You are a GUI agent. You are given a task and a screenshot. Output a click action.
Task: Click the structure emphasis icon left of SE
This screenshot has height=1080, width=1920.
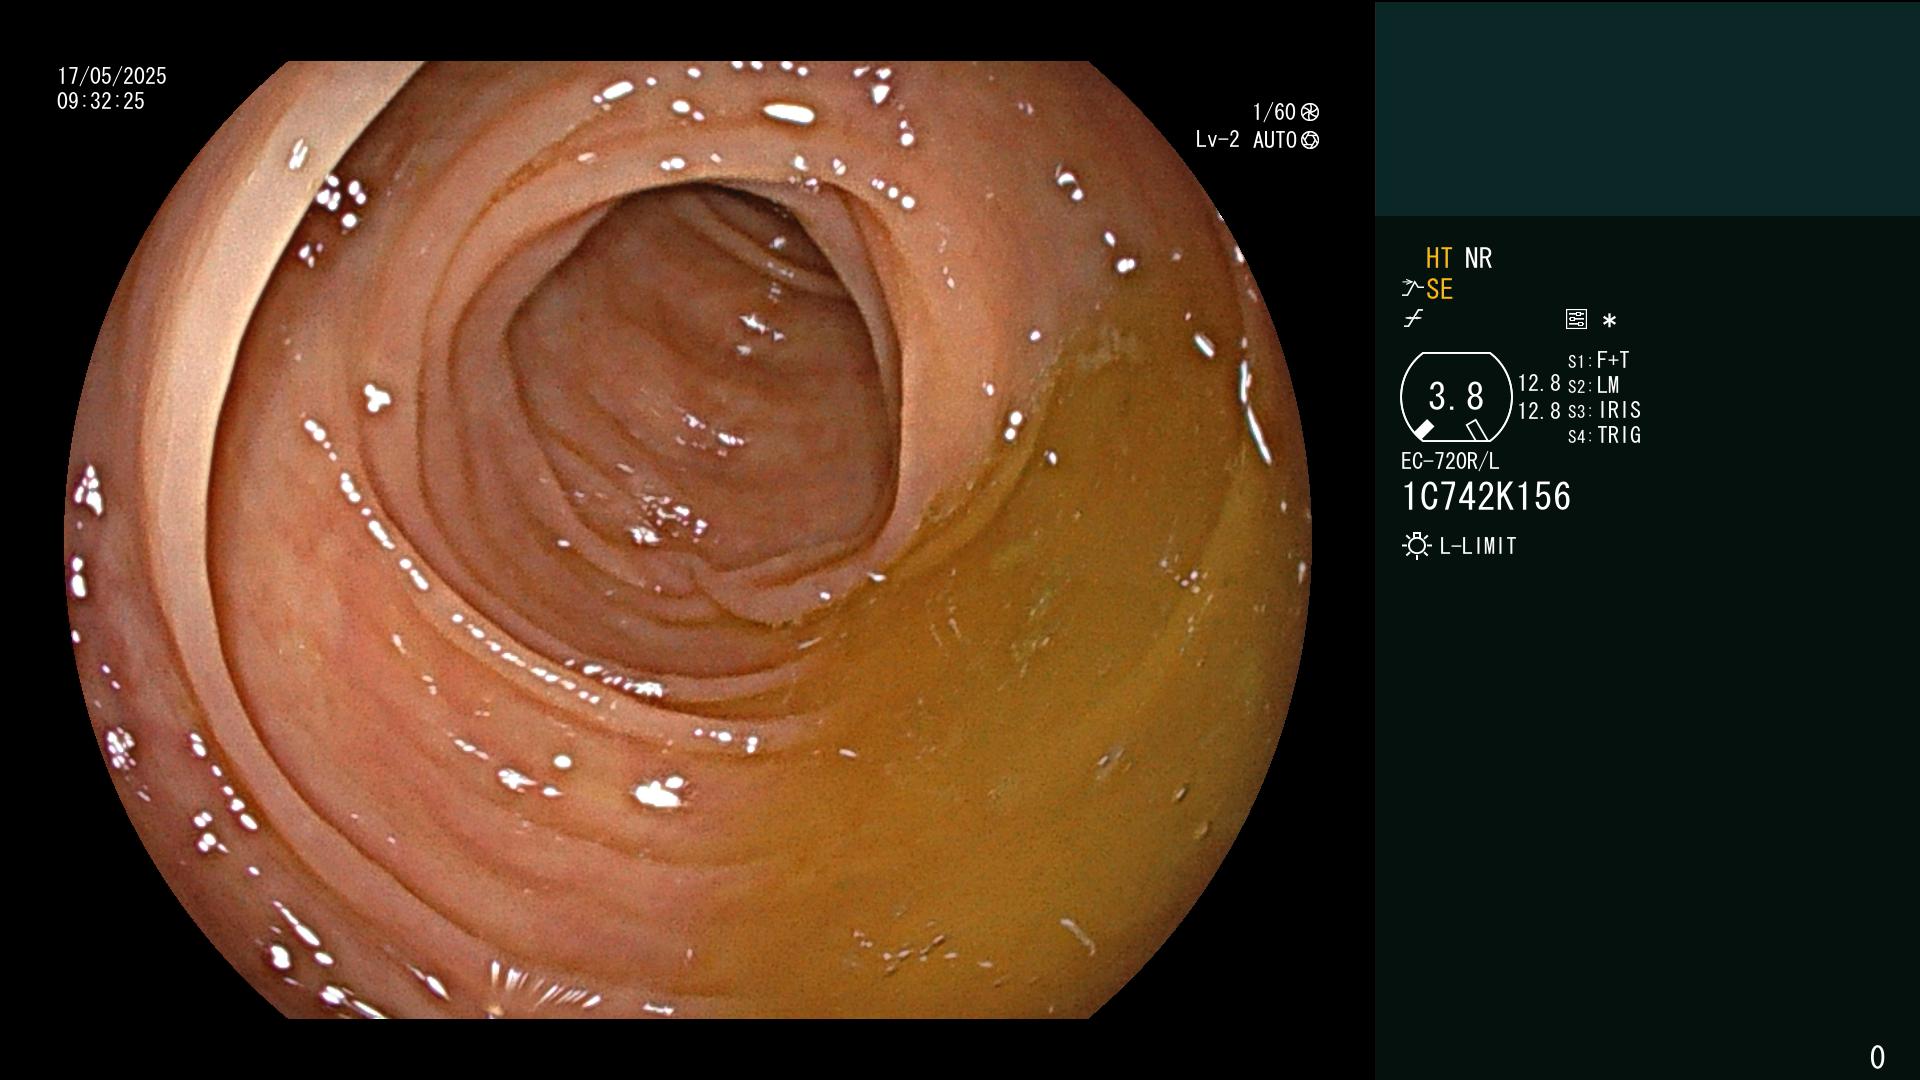[1412, 289]
